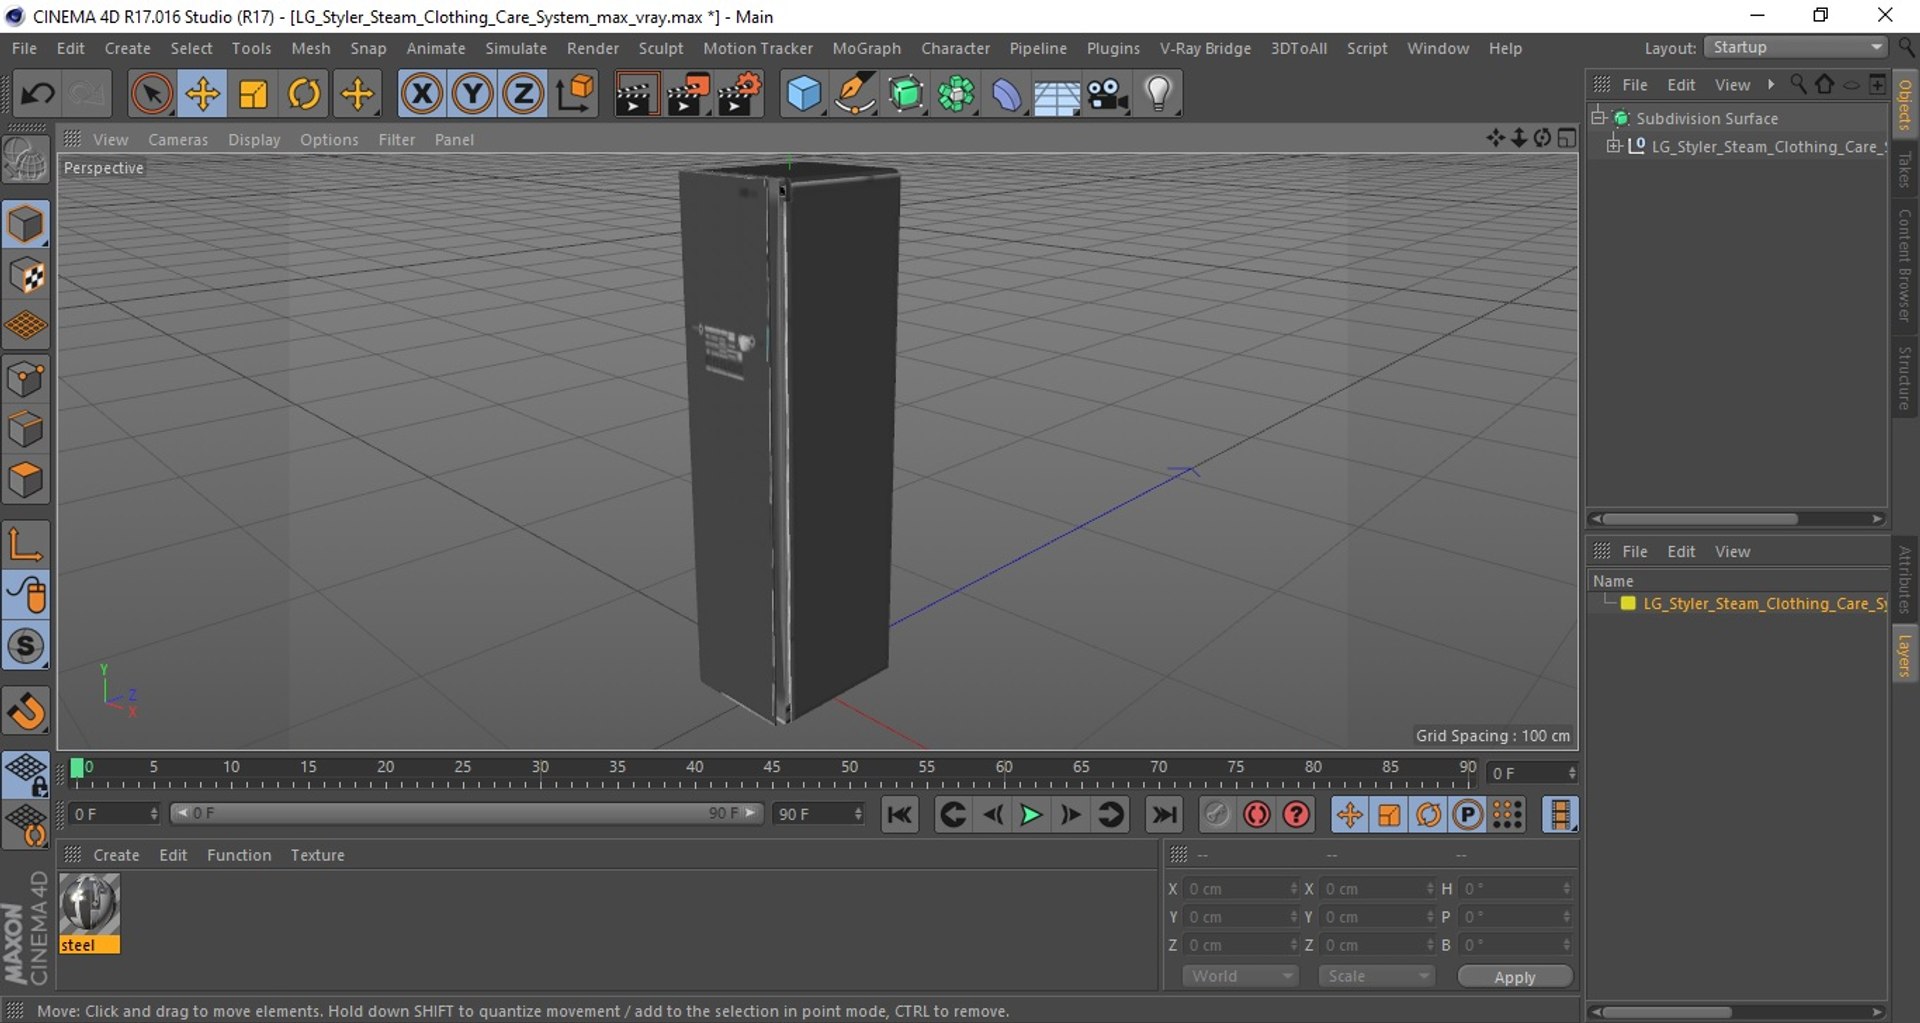Open Edit Render Settings icon
Screen dimensions: 1920x1023
click(x=740, y=94)
